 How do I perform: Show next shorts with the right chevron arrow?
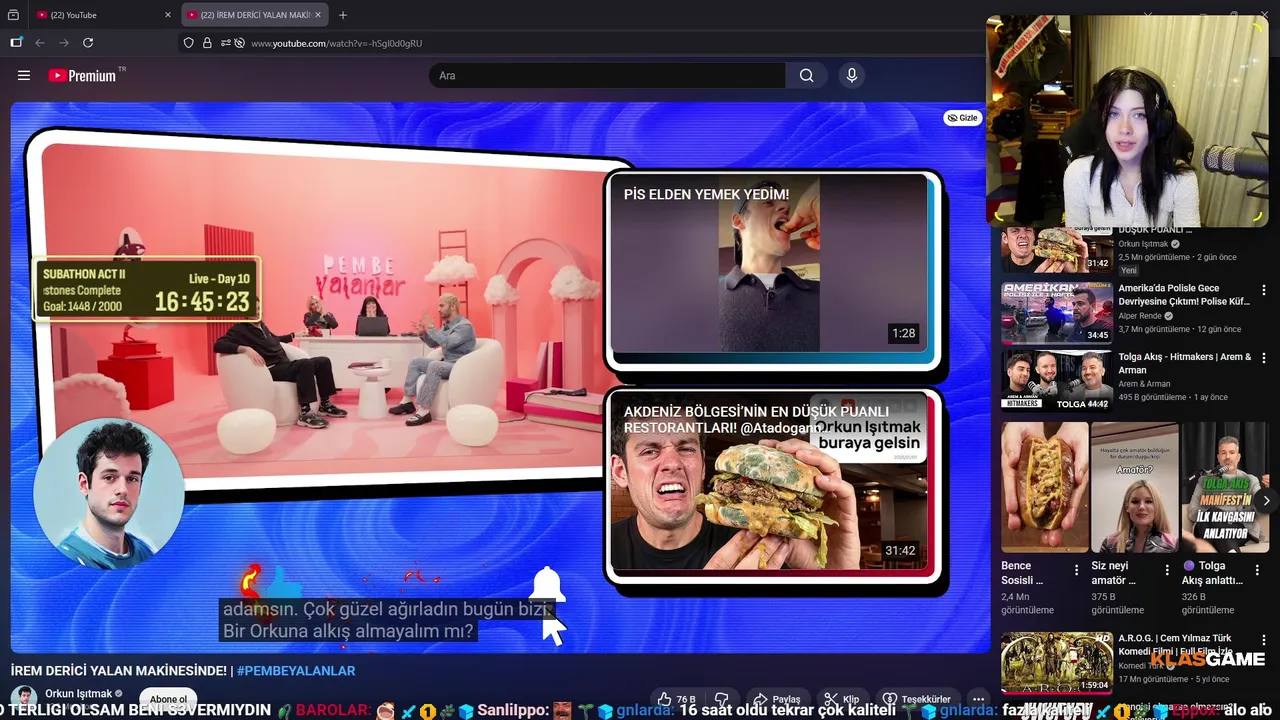pos(1266,501)
